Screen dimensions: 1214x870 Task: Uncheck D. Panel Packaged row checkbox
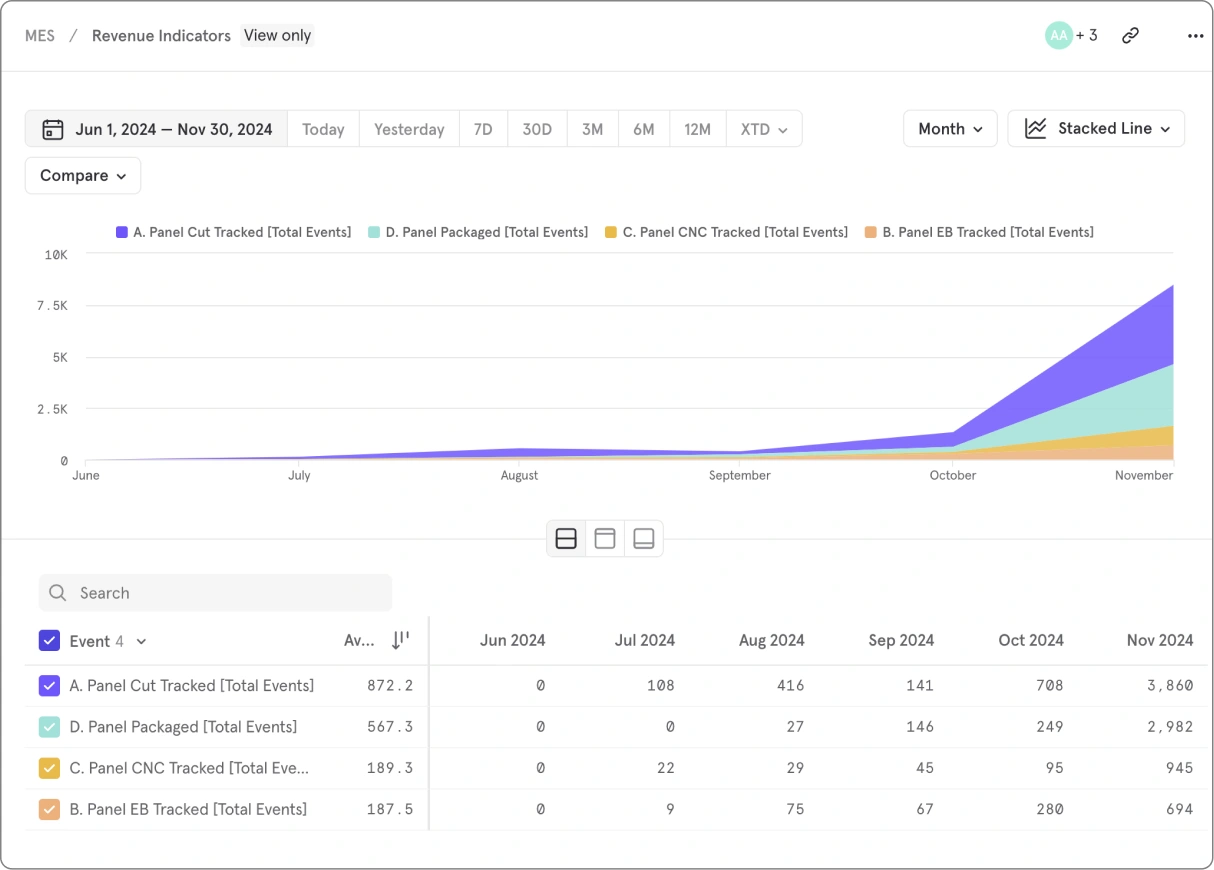tap(49, 727)
